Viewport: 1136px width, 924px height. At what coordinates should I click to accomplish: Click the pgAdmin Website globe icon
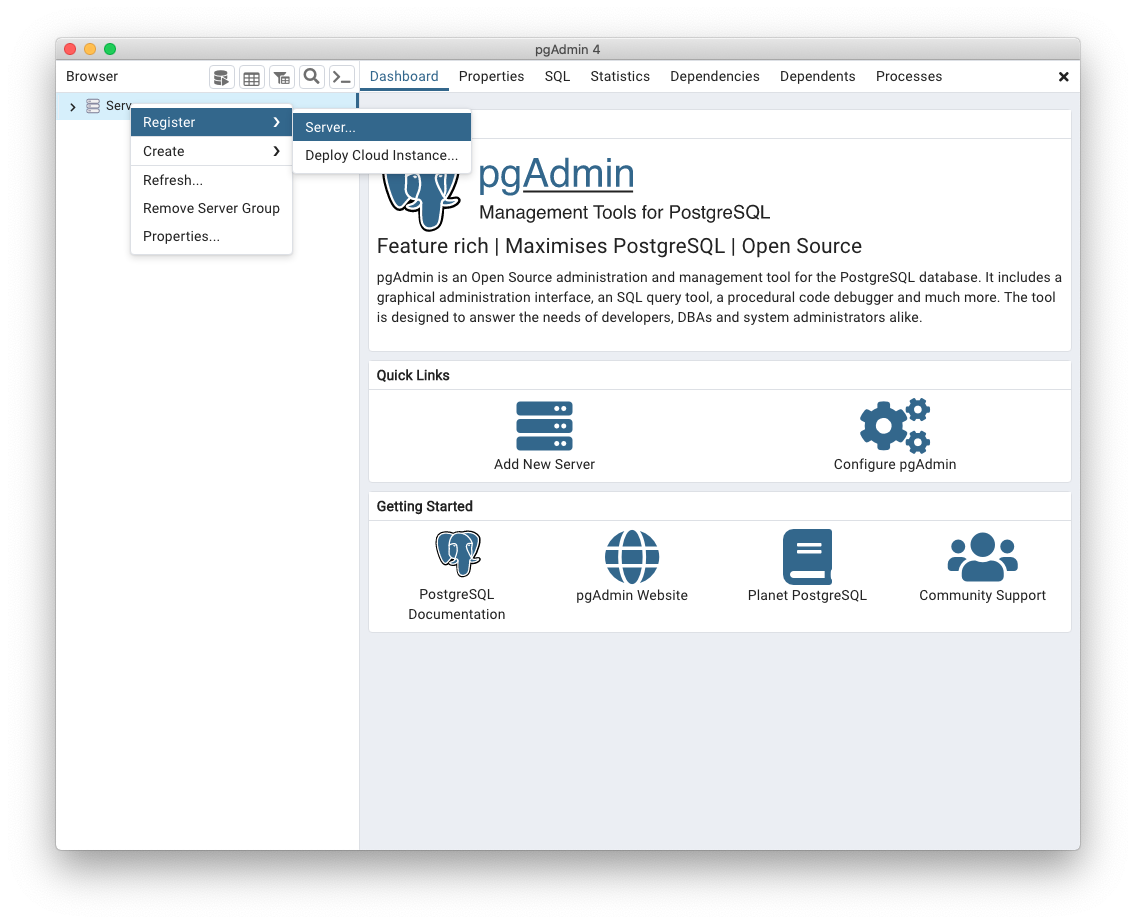(x=632, y=556)
